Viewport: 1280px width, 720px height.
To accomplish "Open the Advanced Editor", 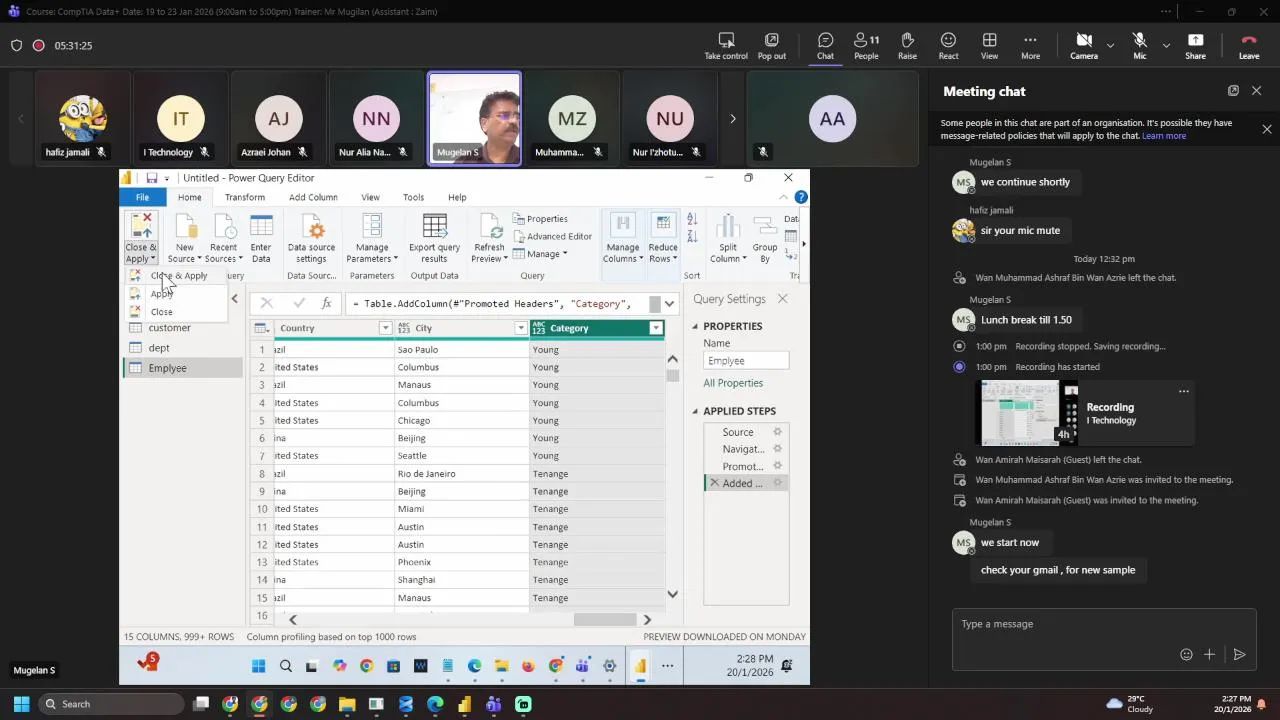I will pyautogui.click(x=552, y=236).
